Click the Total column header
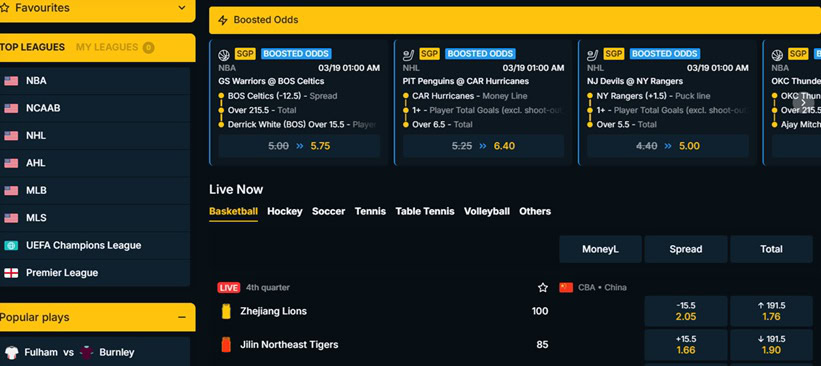The width and height of the screenshot is (821, 366). pyautogui.click(x=771, y=249)
